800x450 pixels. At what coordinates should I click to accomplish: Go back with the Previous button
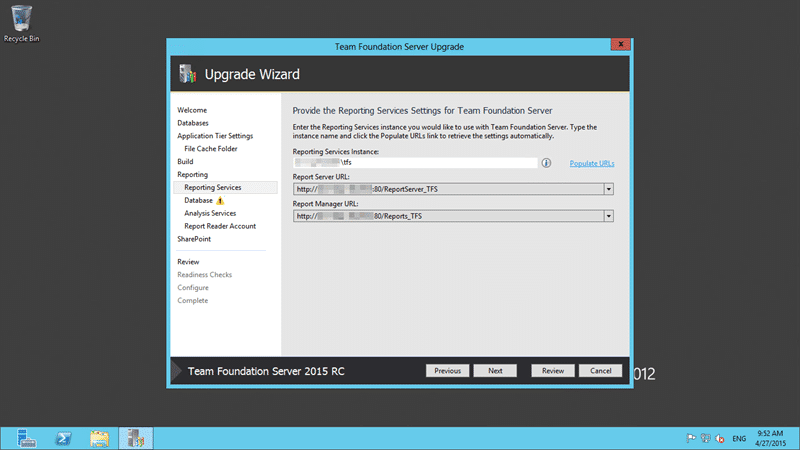[447, 371]
